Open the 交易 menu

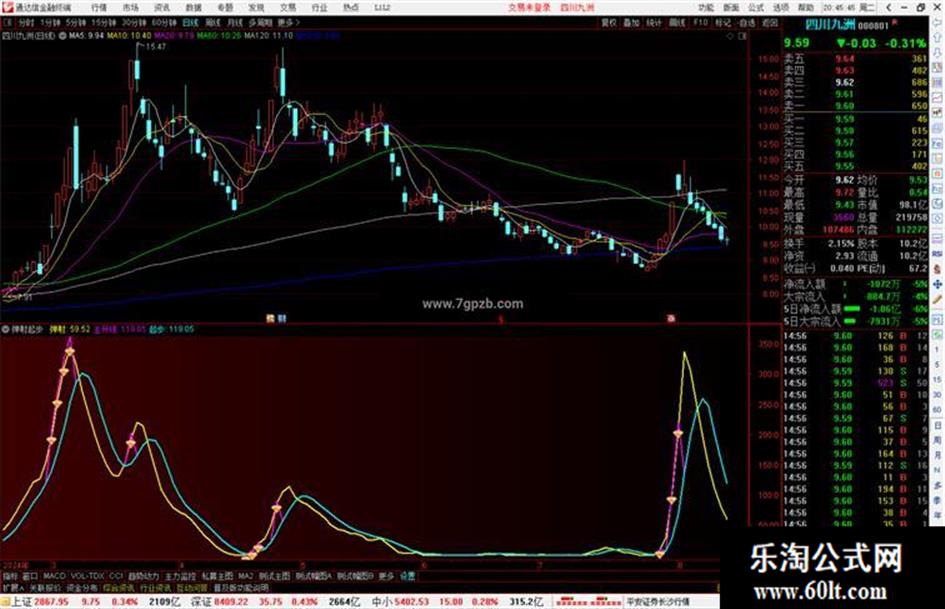tap(288, 8)
